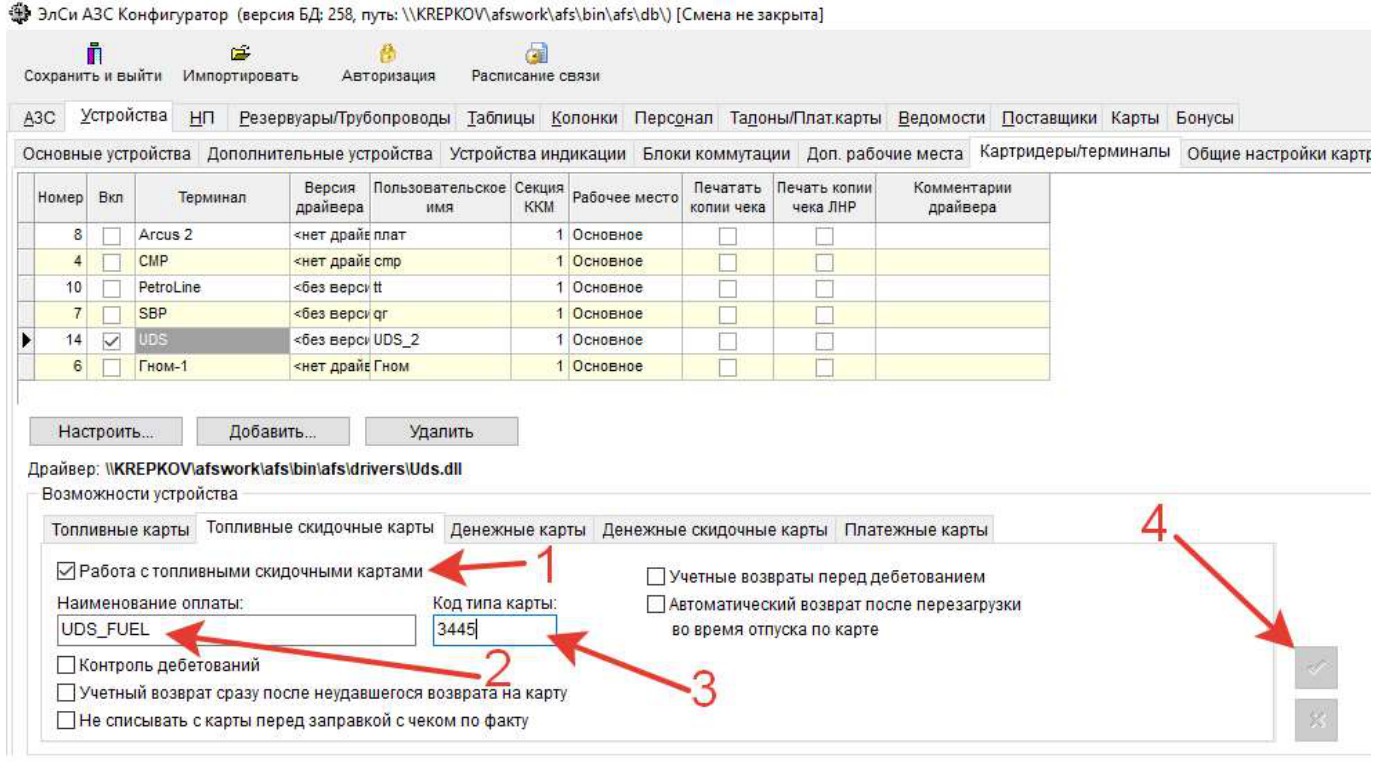Toggle Печать копии чека ЛНР for CMP
Screen dimensions: 1374x768
click(x=824, y=262)
